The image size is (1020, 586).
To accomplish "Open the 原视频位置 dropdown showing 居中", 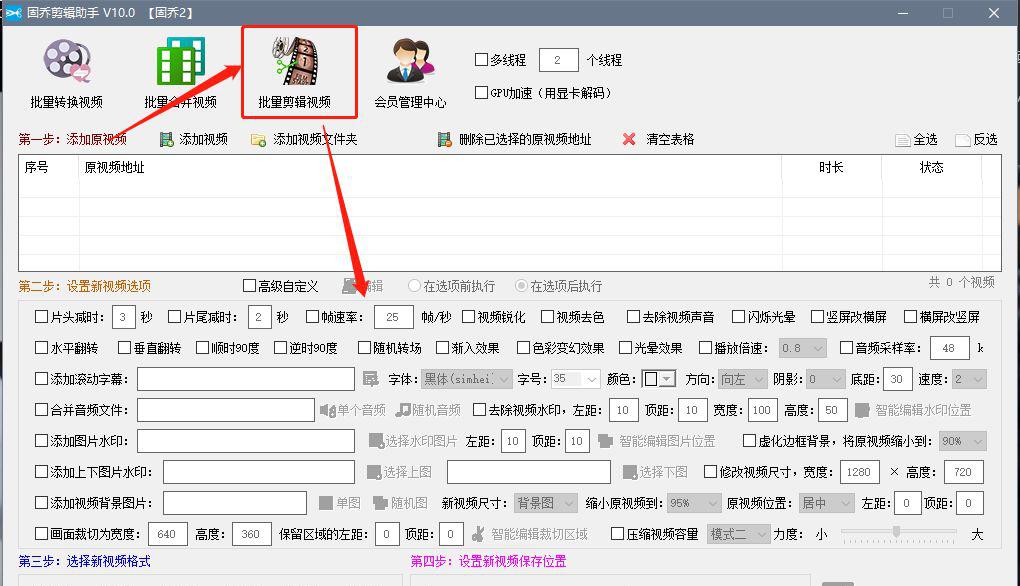I will 825,503.
